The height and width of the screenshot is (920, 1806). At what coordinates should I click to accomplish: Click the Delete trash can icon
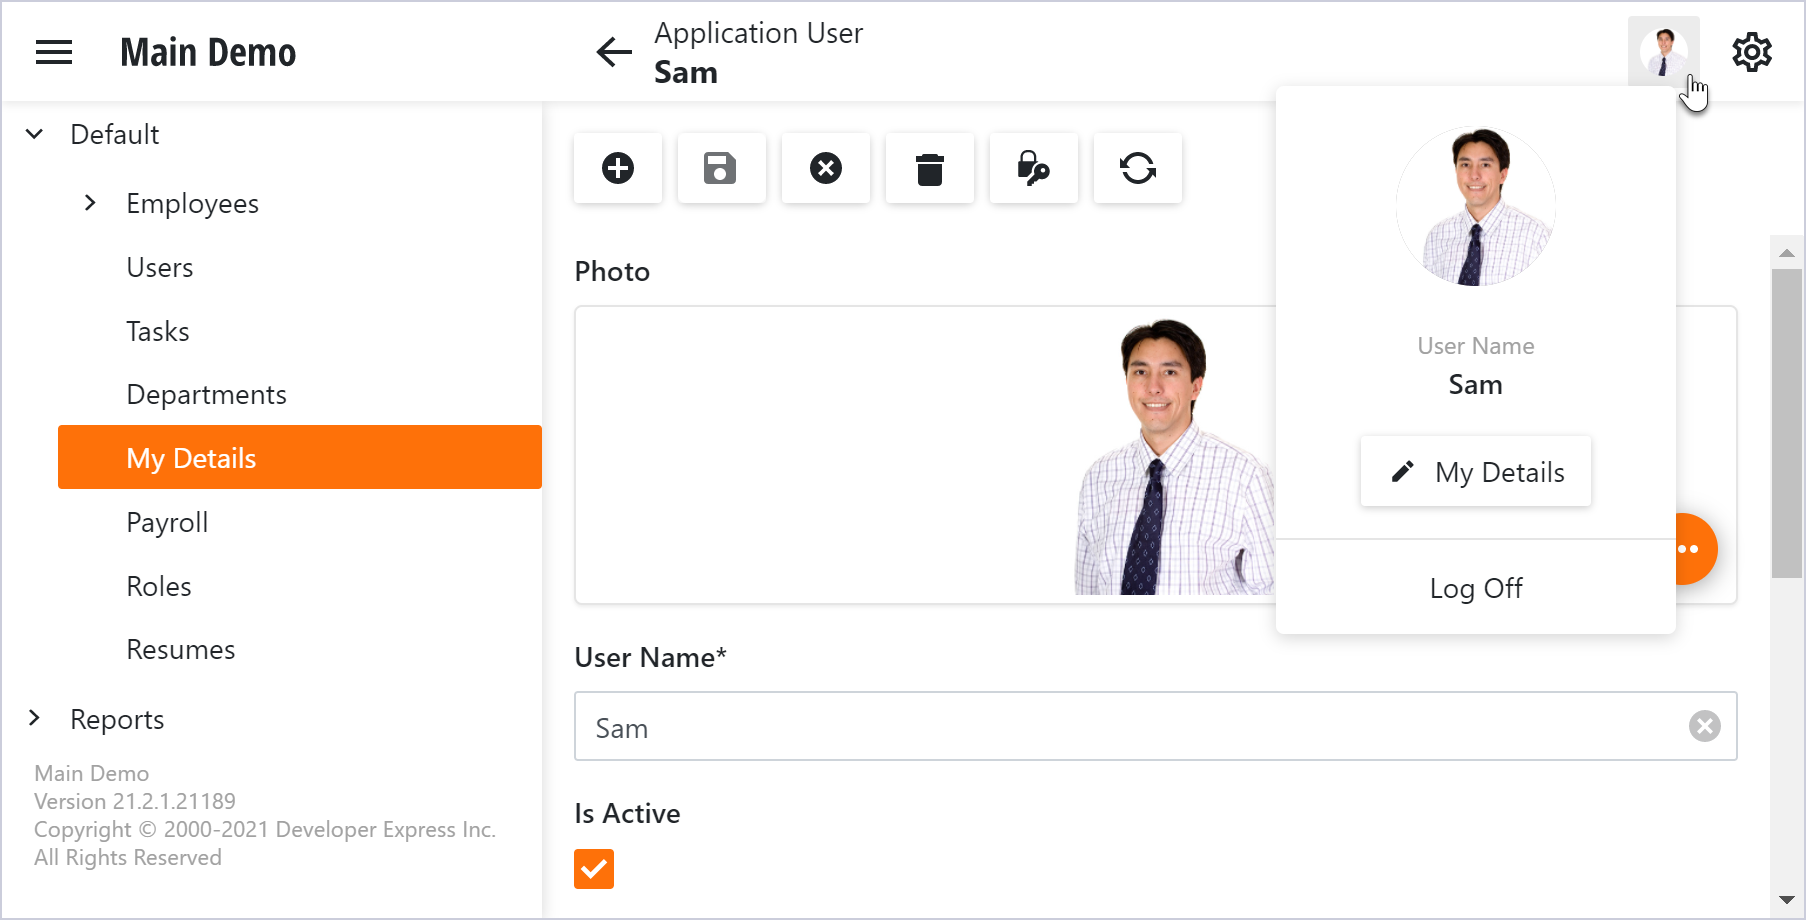[x=929, y=169]
